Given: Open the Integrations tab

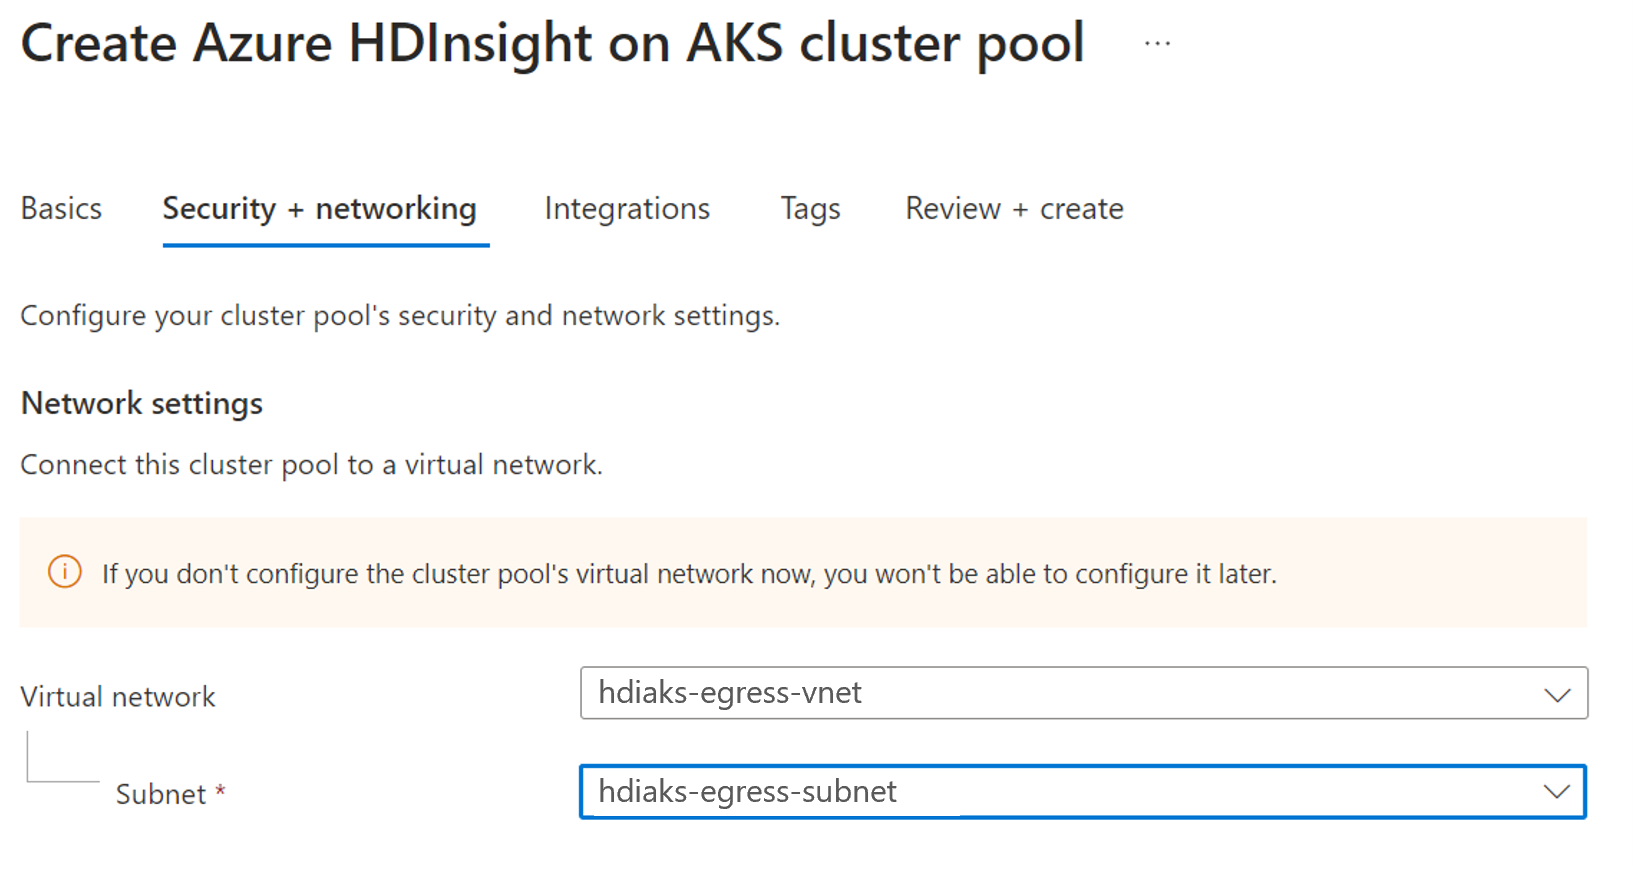Looking at the screenshot, I should (627, 208).
